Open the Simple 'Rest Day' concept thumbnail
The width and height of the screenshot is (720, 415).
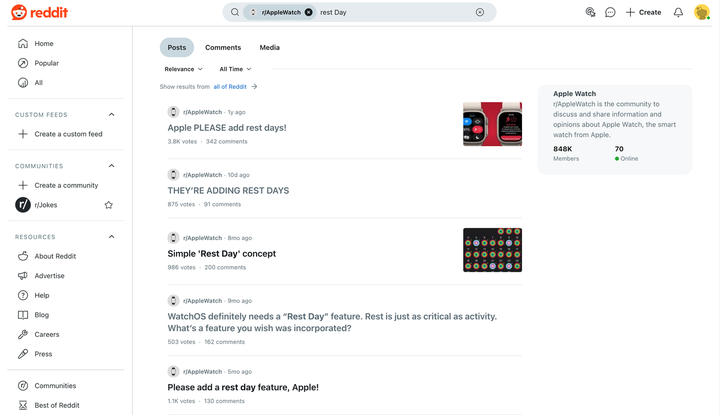pos(492,250)
